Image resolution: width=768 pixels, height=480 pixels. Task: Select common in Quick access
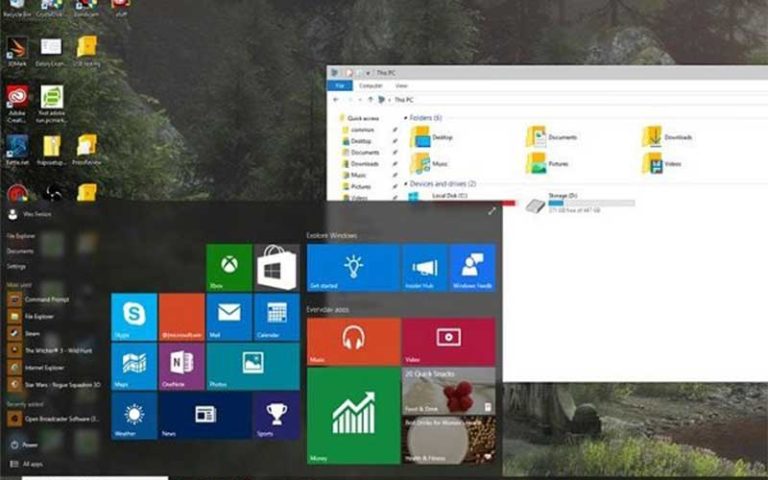coord(362,130)
